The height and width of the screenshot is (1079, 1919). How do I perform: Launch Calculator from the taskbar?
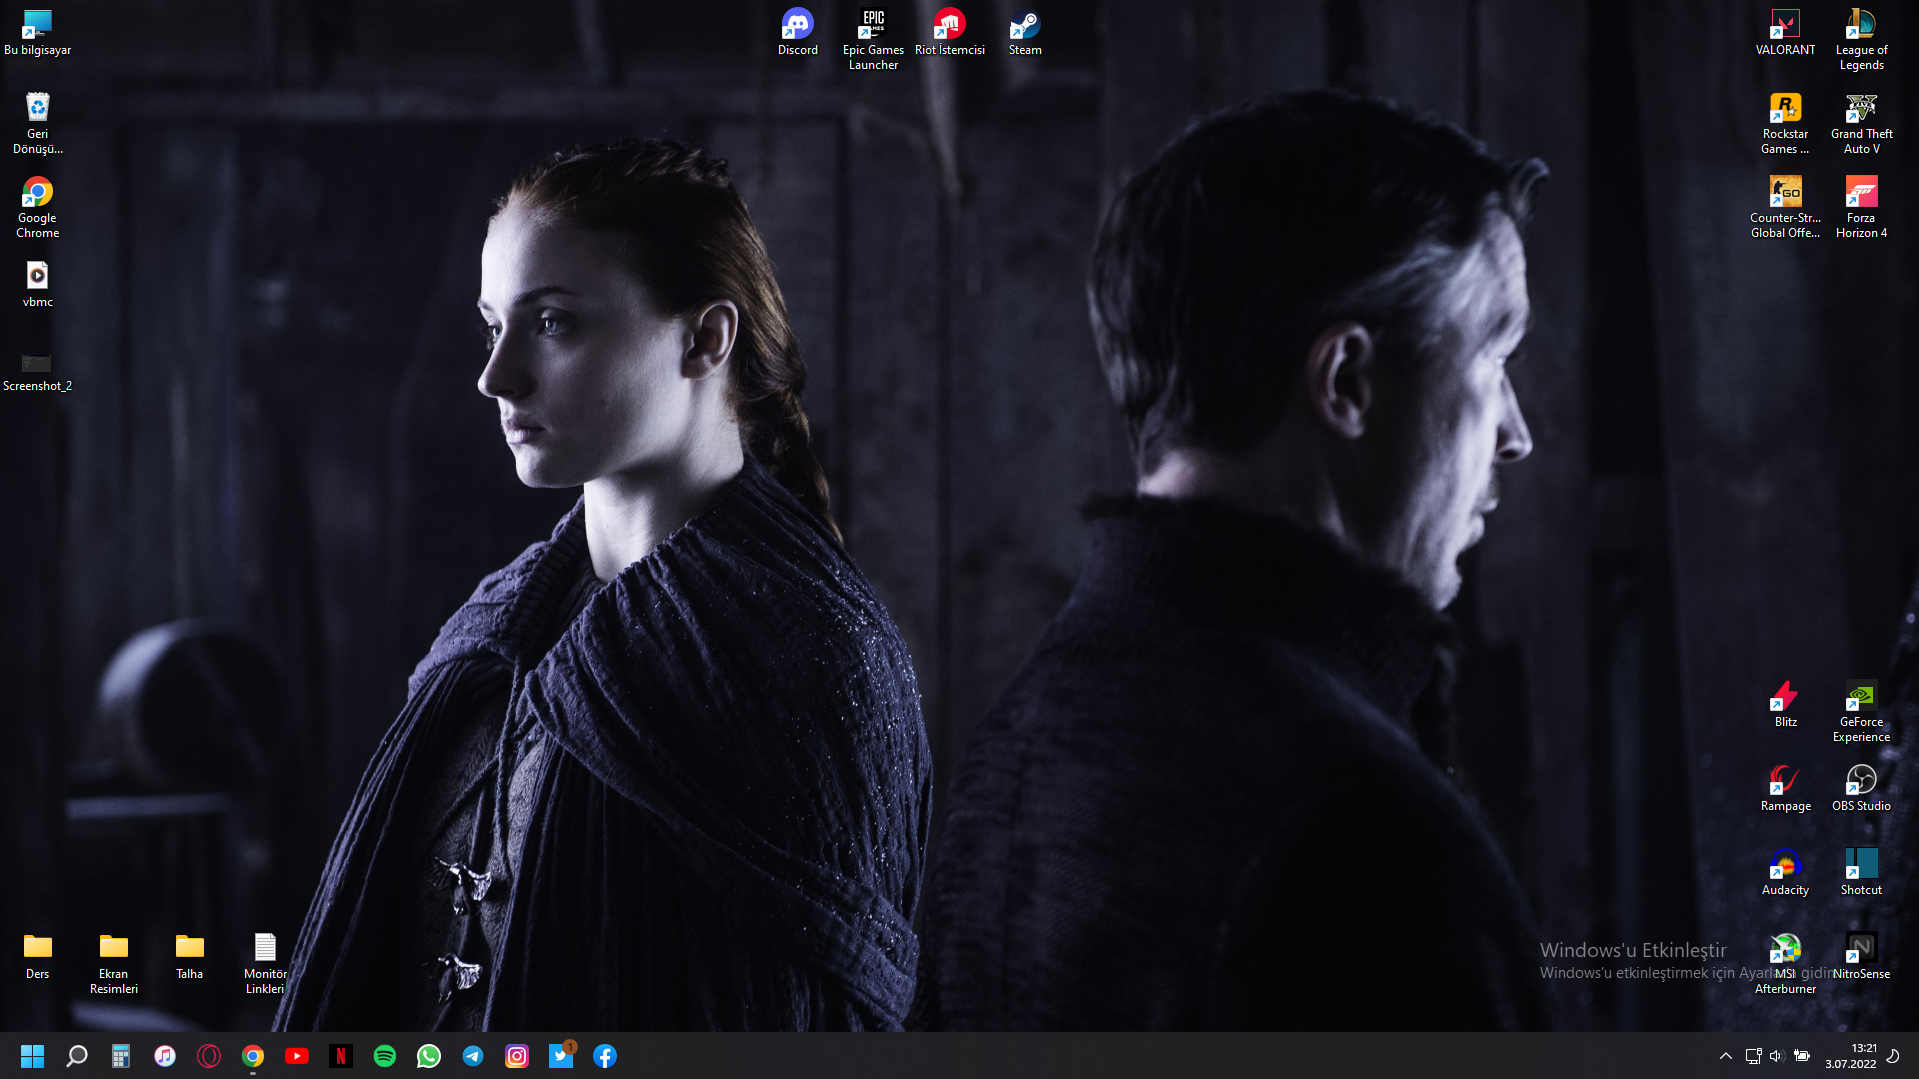click(x=121, y=1056)
